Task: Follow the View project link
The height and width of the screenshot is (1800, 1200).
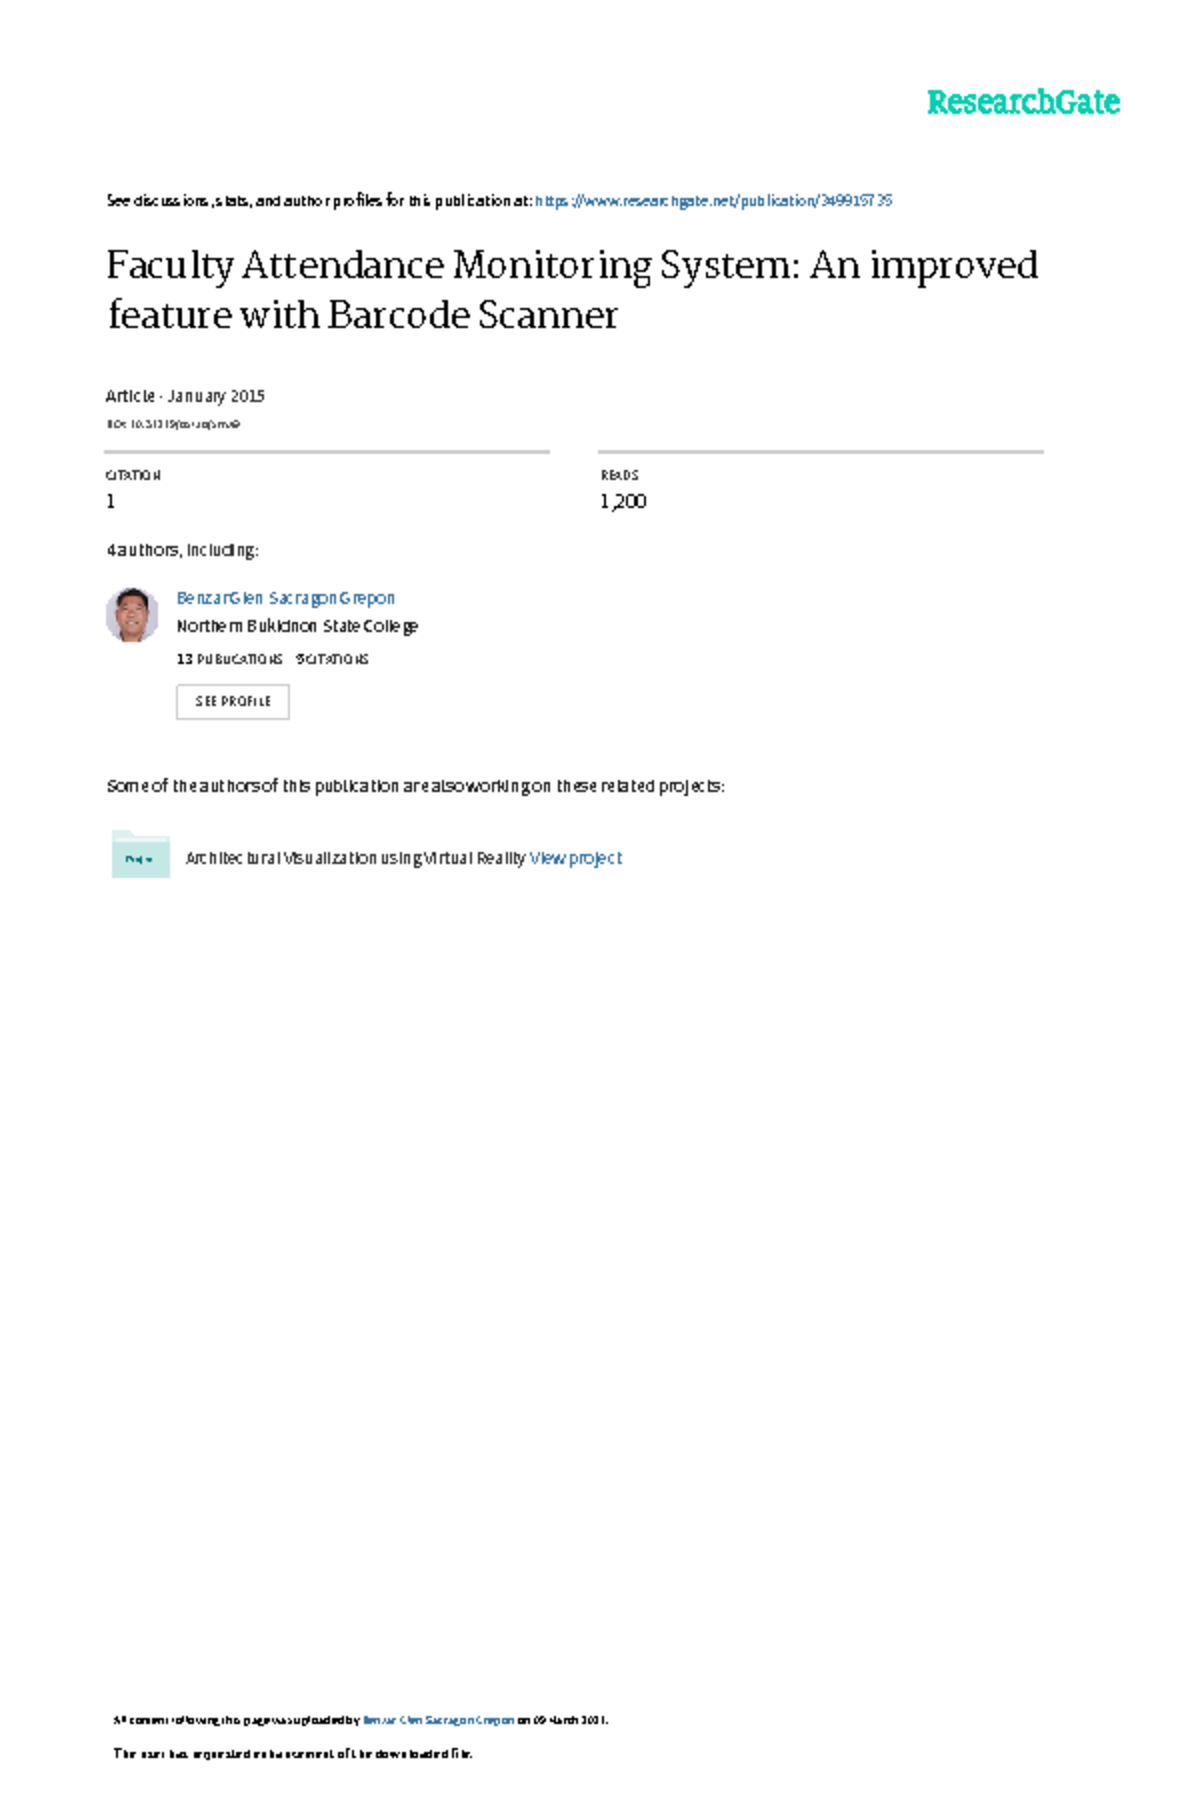Action: 576,858
